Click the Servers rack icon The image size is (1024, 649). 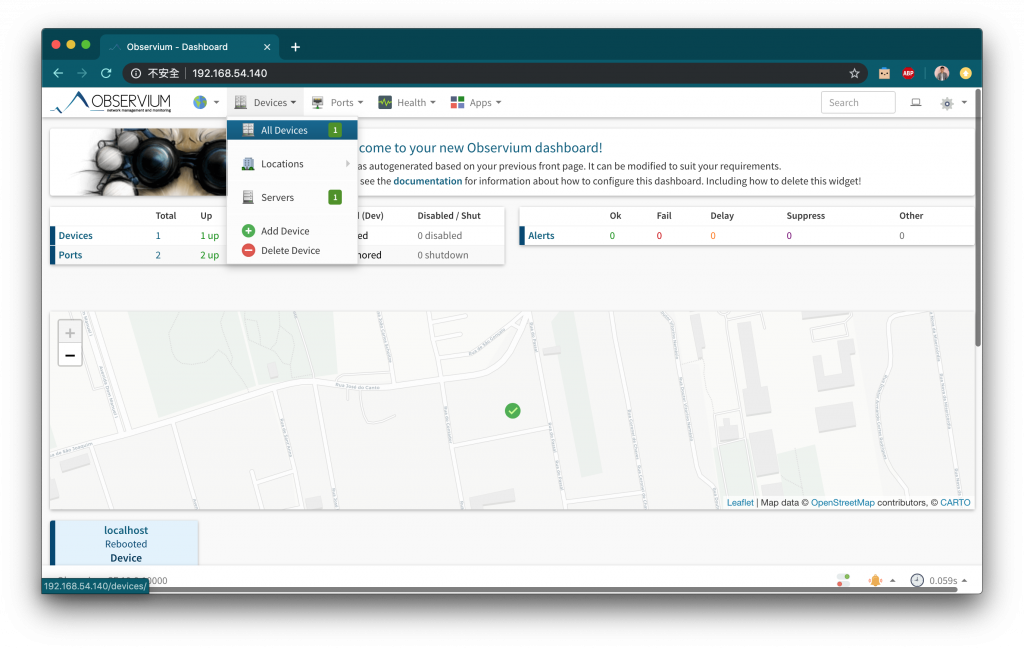coord(248,197)
